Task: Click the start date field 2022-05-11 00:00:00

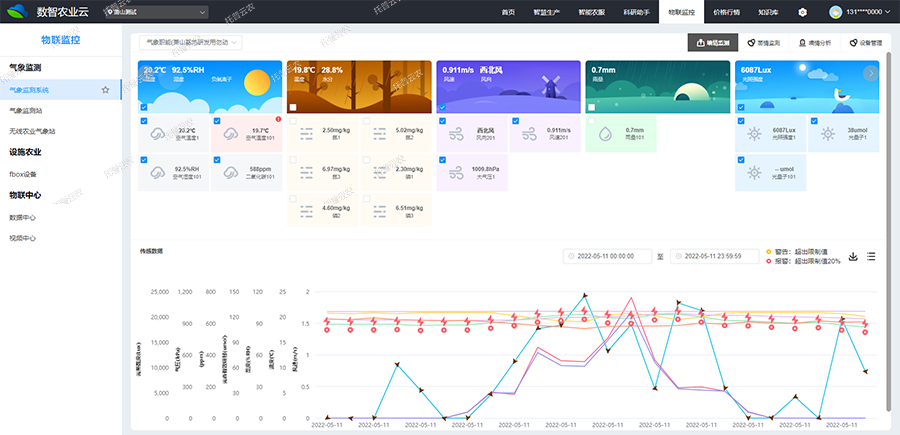Action: [608, 257]
